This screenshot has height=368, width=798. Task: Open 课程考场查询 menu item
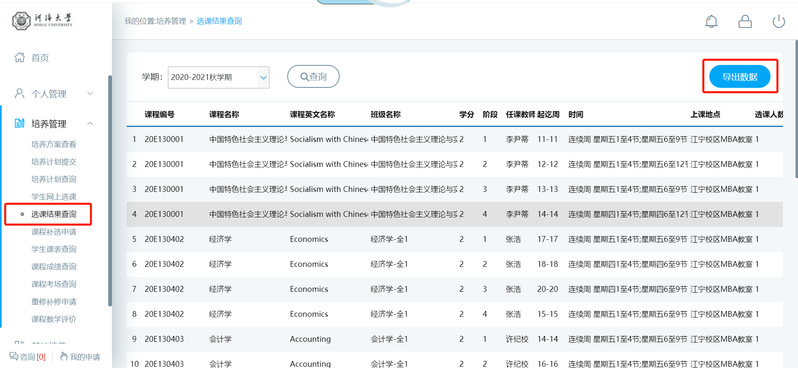tap(53, 284)
